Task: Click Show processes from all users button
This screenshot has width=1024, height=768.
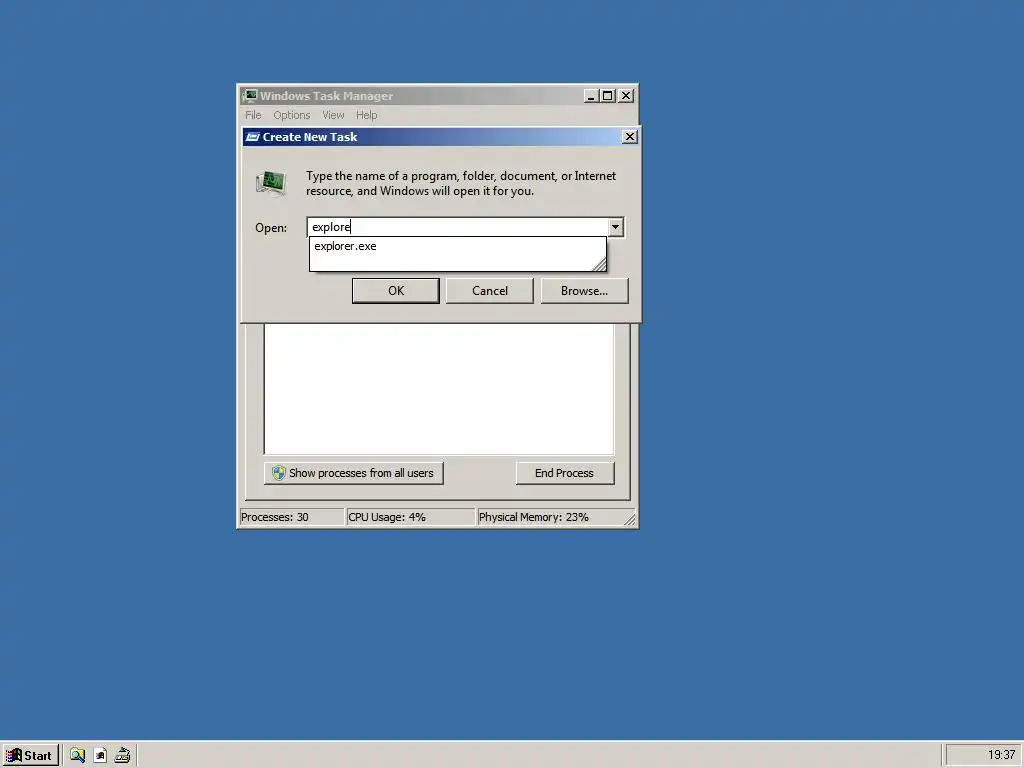Action: pos(353,473)
